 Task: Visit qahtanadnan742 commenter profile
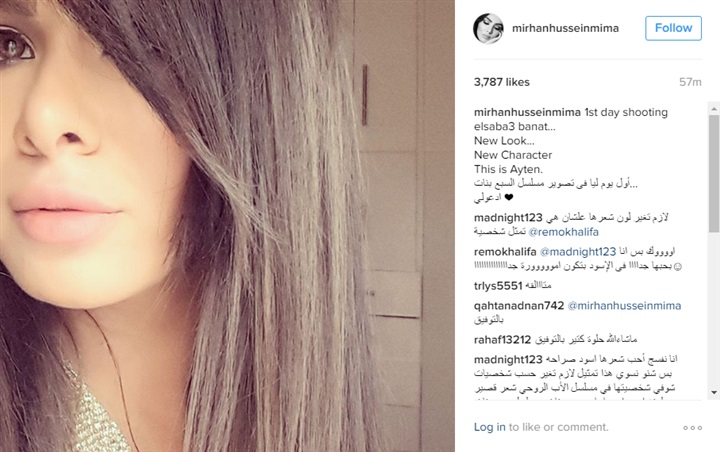point(519,306)
